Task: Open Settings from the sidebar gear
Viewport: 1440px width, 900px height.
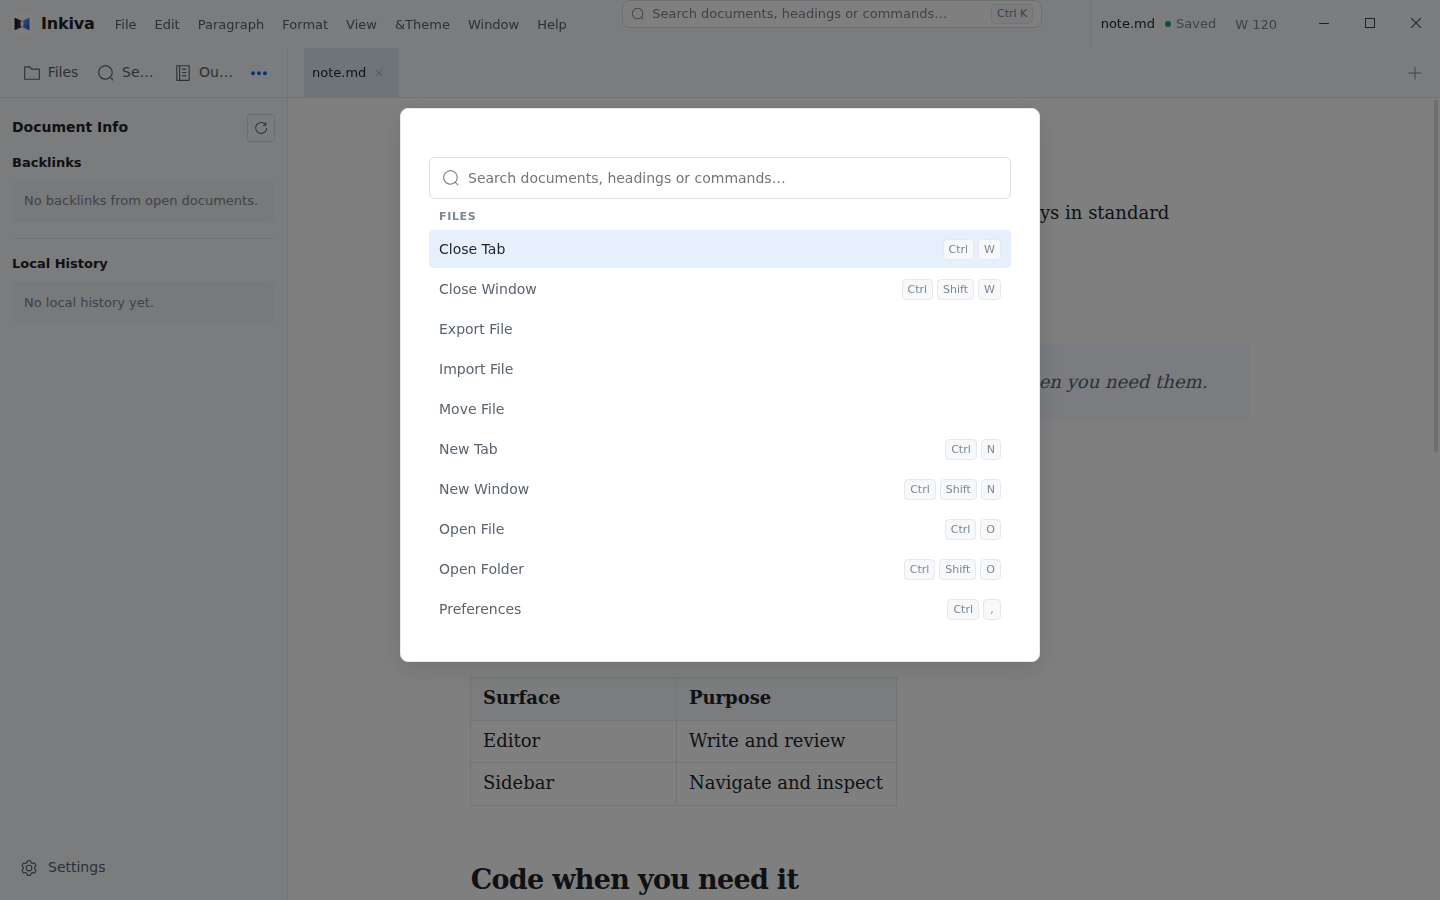Action: tap(64, 867)
